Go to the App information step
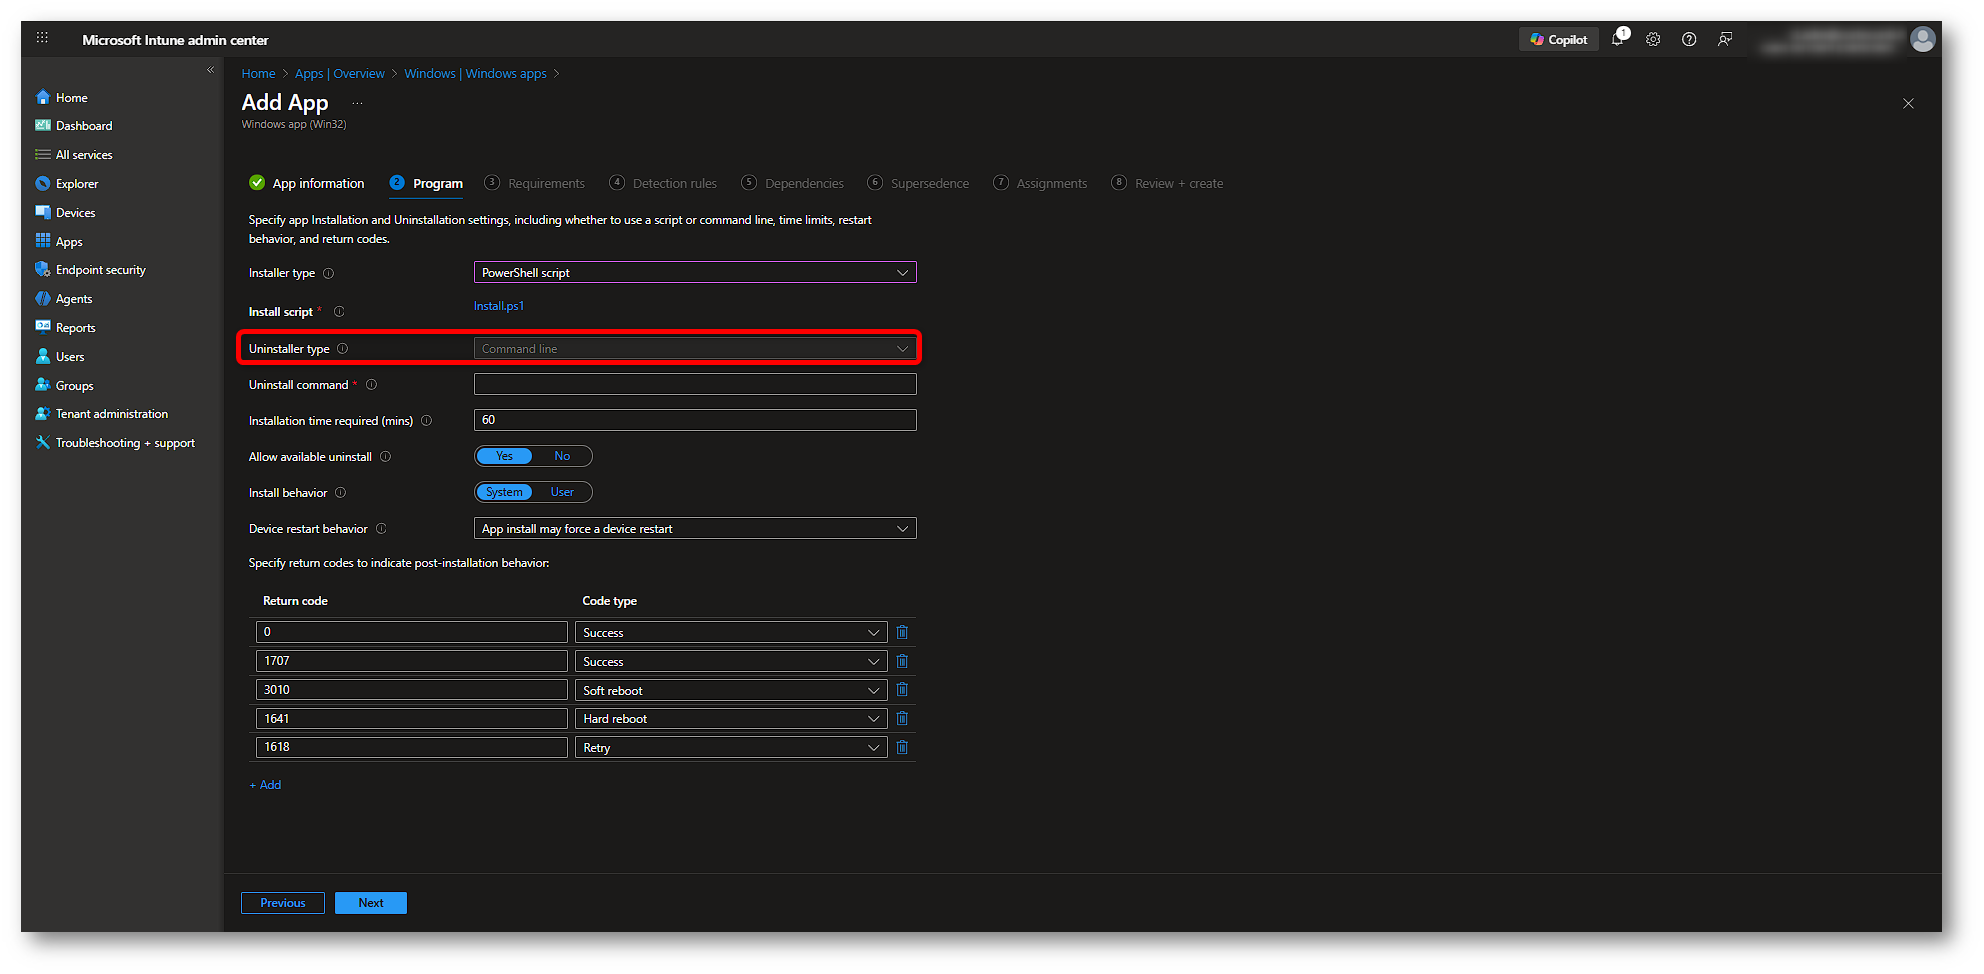This screenshot has height=974, width=1984. pyautogui.click(x=317, y=183)
